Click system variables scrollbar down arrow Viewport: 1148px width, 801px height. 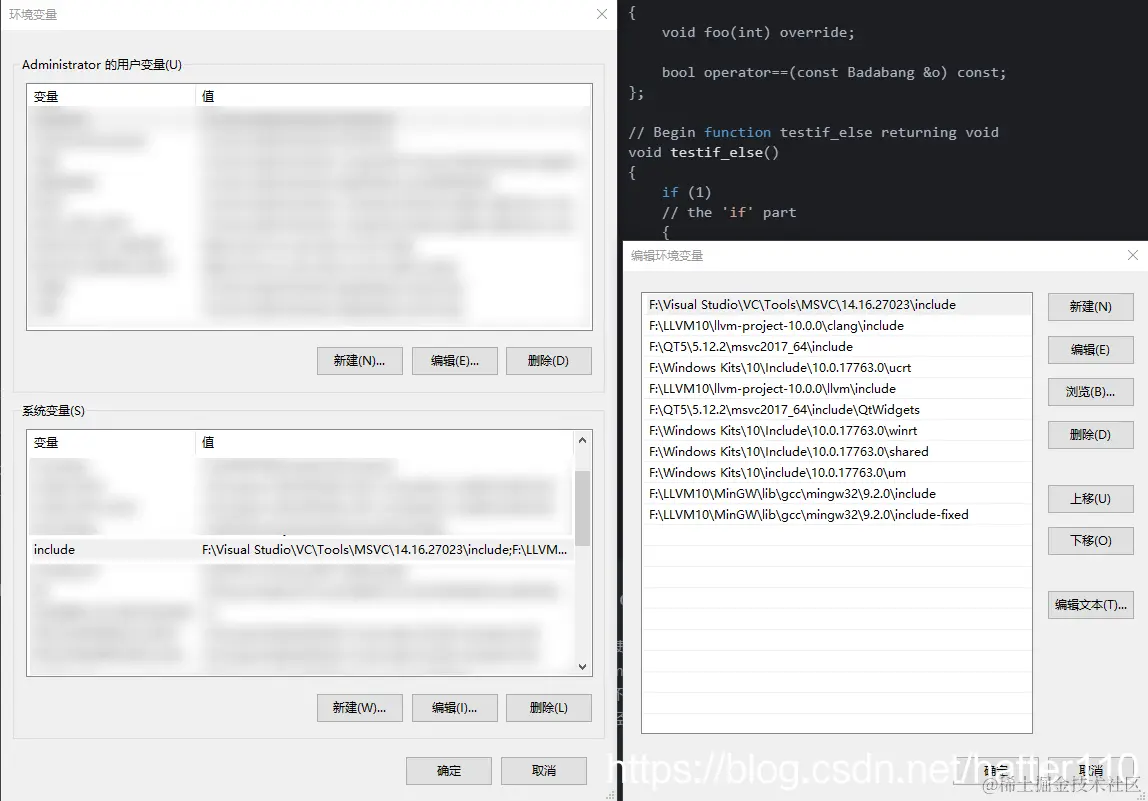click(582, 666)
